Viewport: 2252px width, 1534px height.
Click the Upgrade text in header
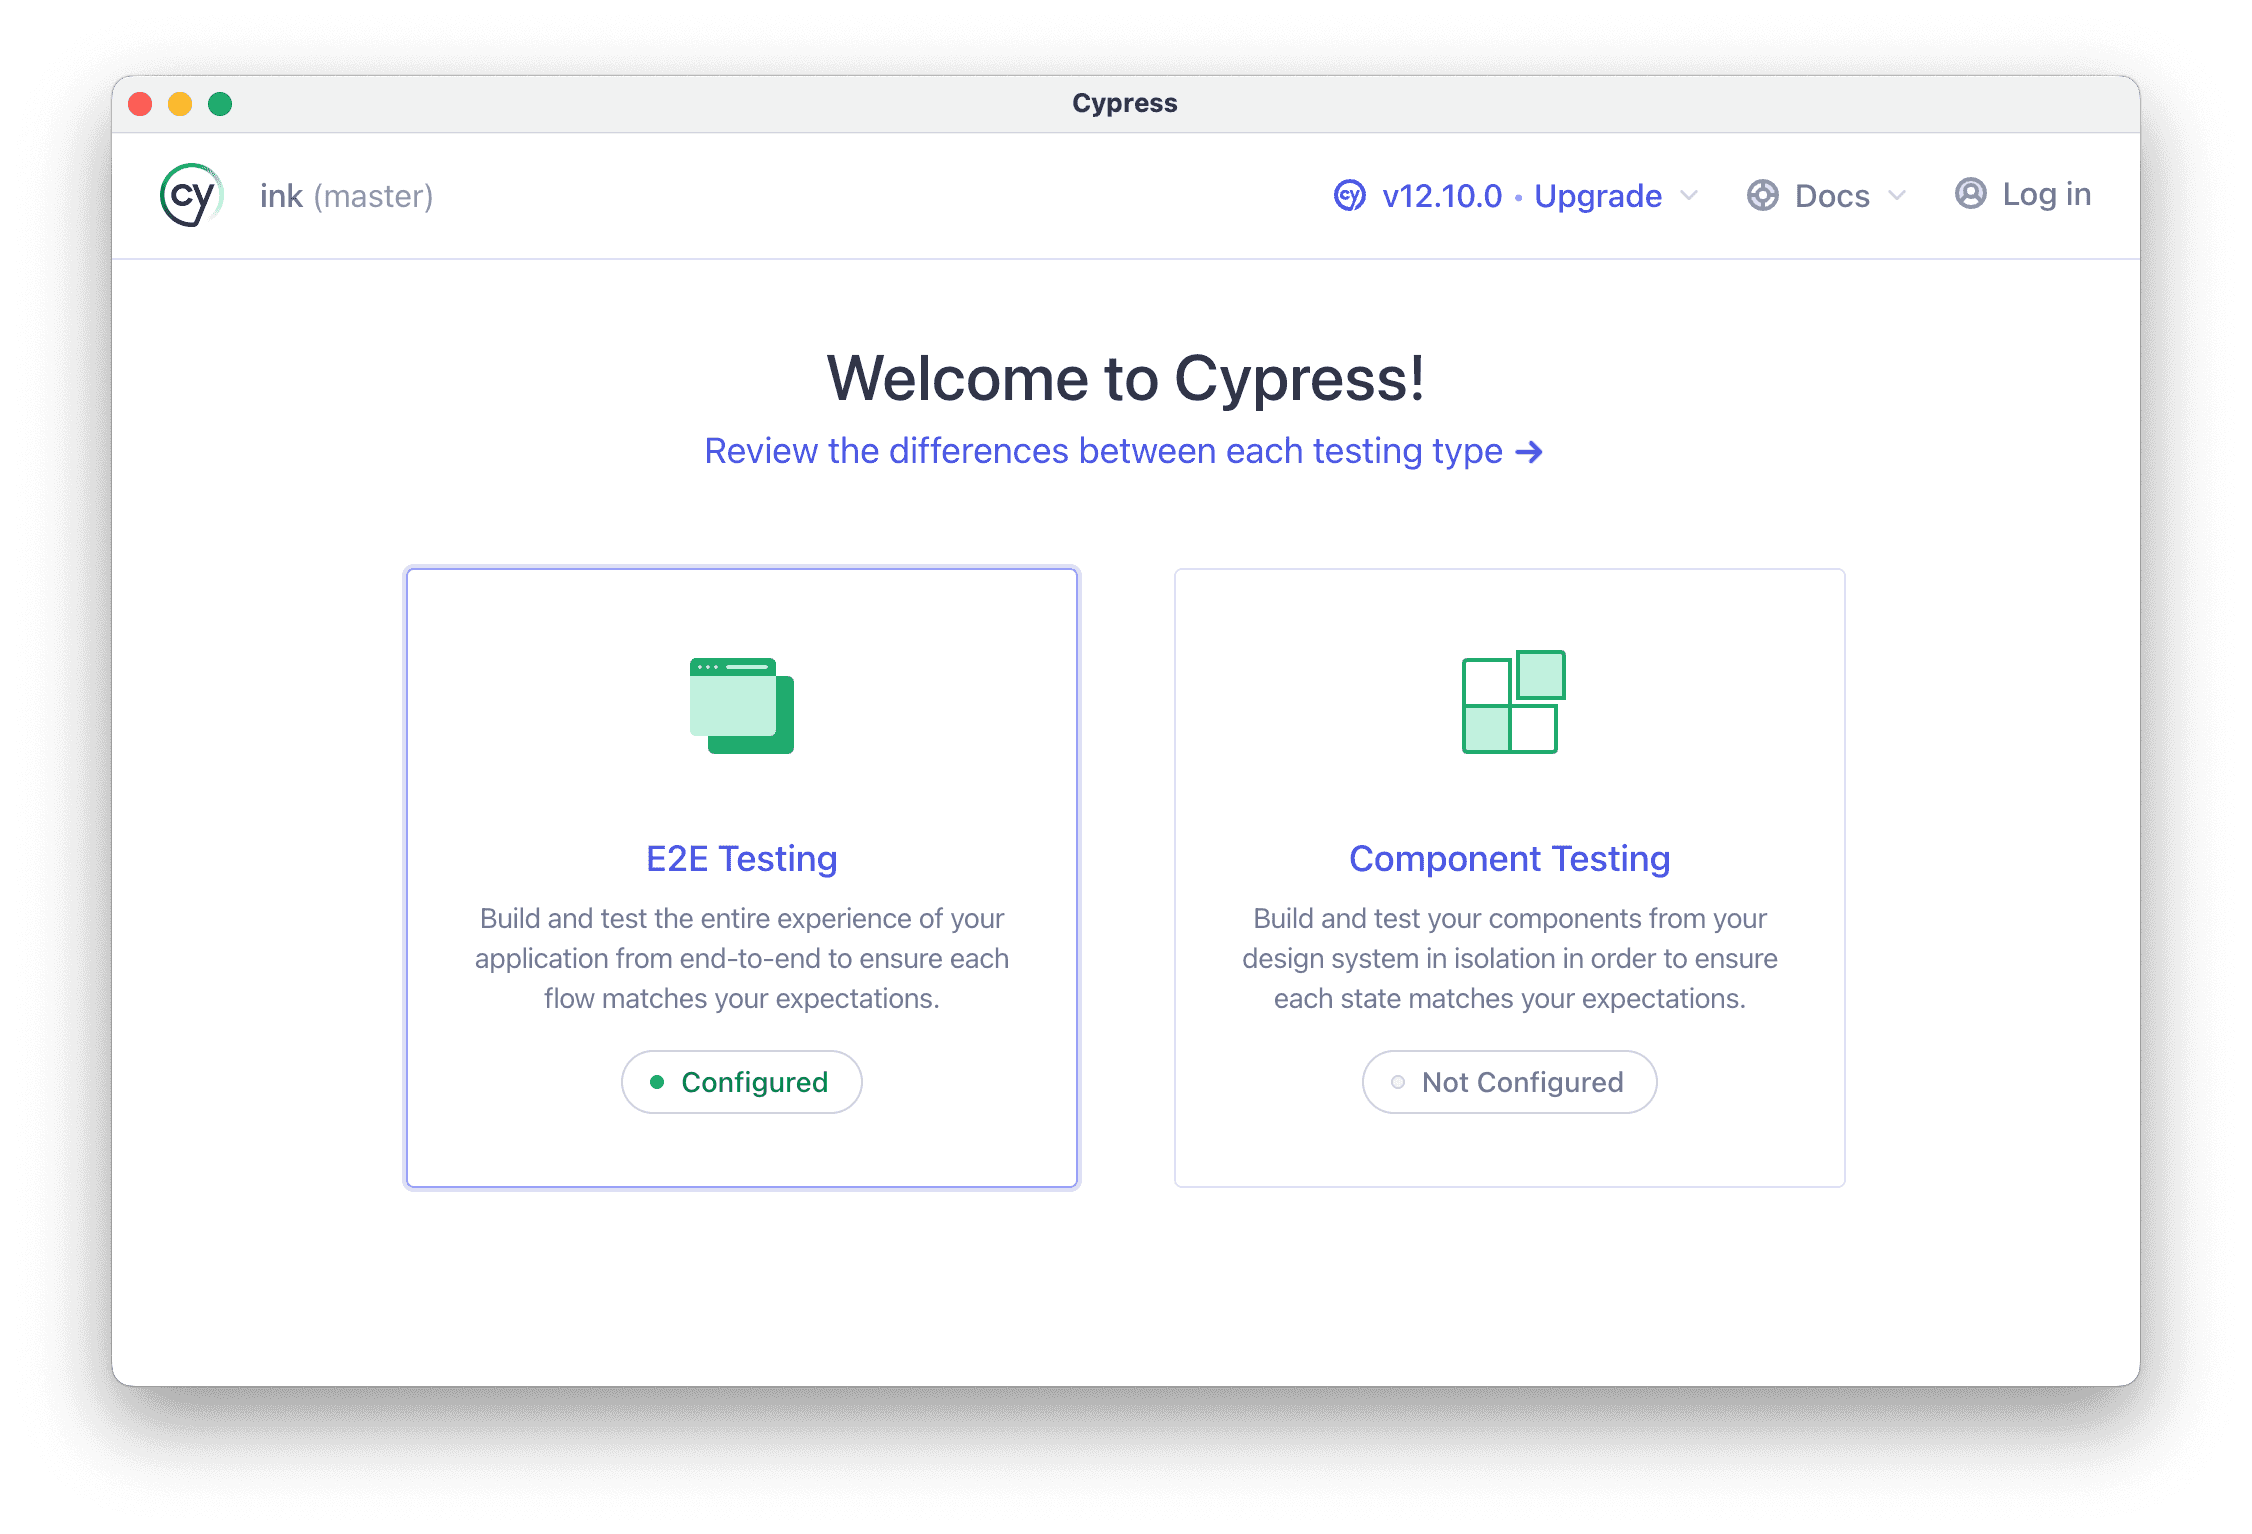tap(1597, 196)
